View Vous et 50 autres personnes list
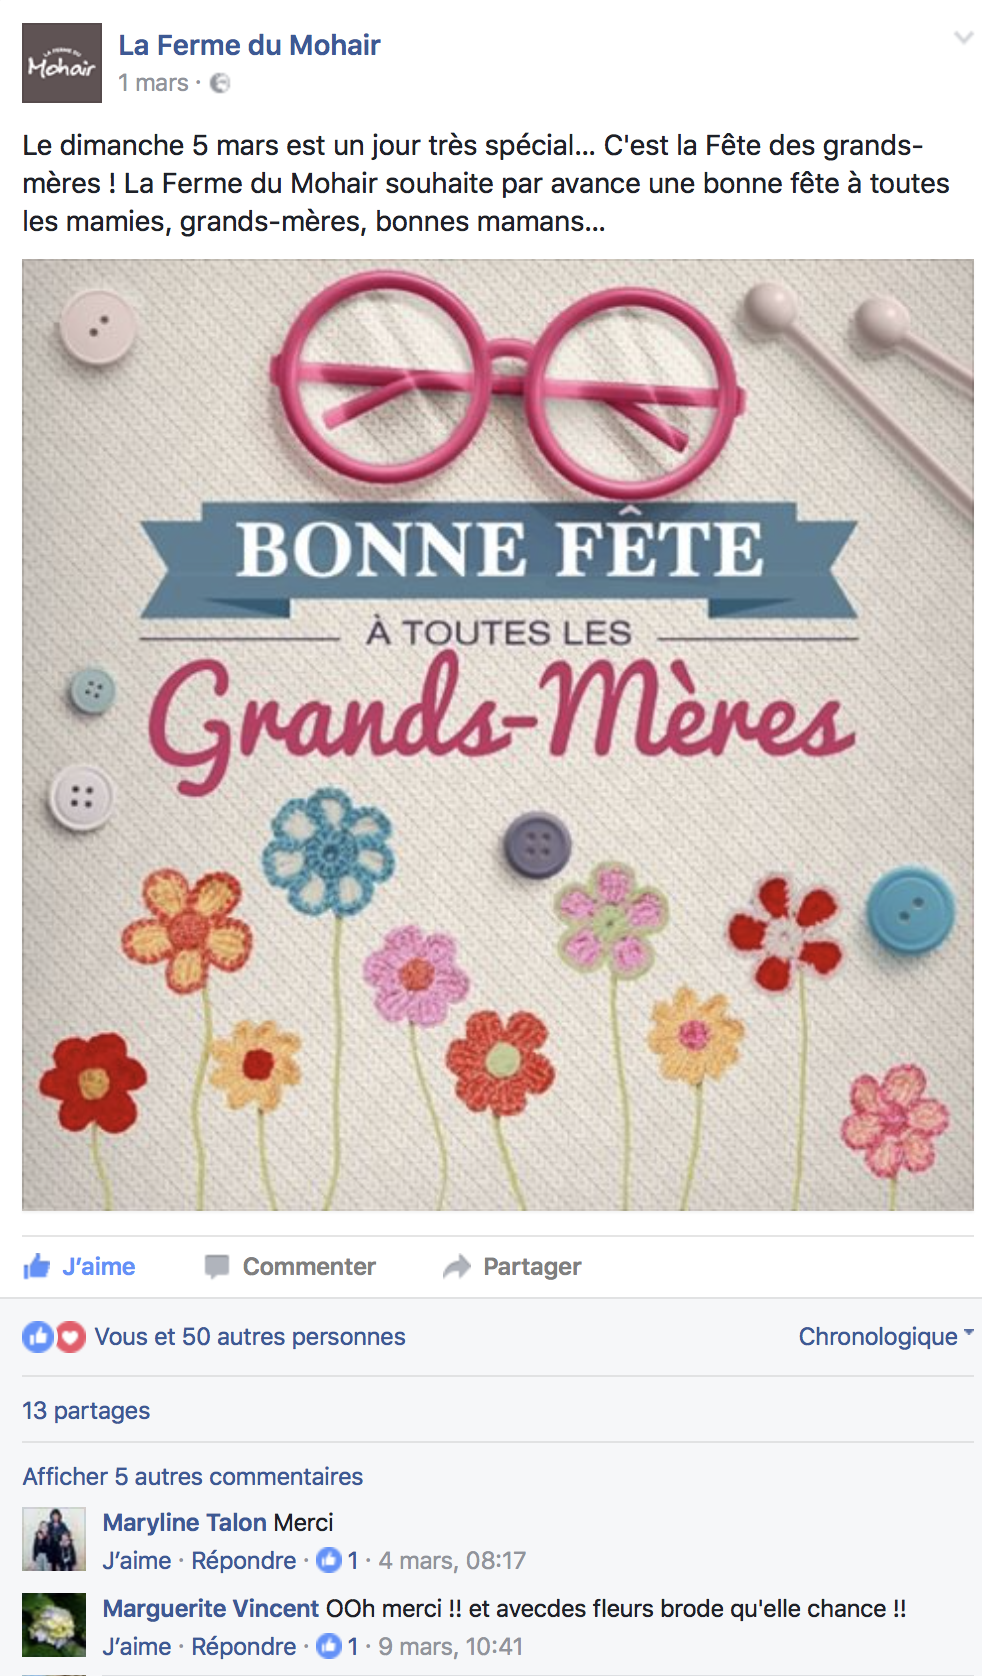Viewport: 982px width, 1676px height. 250,1337
